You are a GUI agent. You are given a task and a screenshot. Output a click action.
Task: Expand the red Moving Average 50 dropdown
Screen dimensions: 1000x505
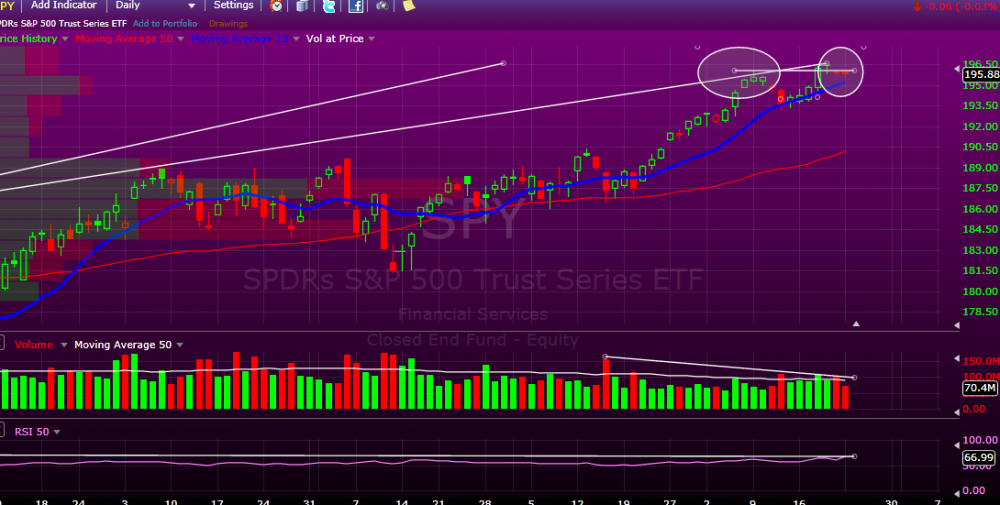point(180,39)
